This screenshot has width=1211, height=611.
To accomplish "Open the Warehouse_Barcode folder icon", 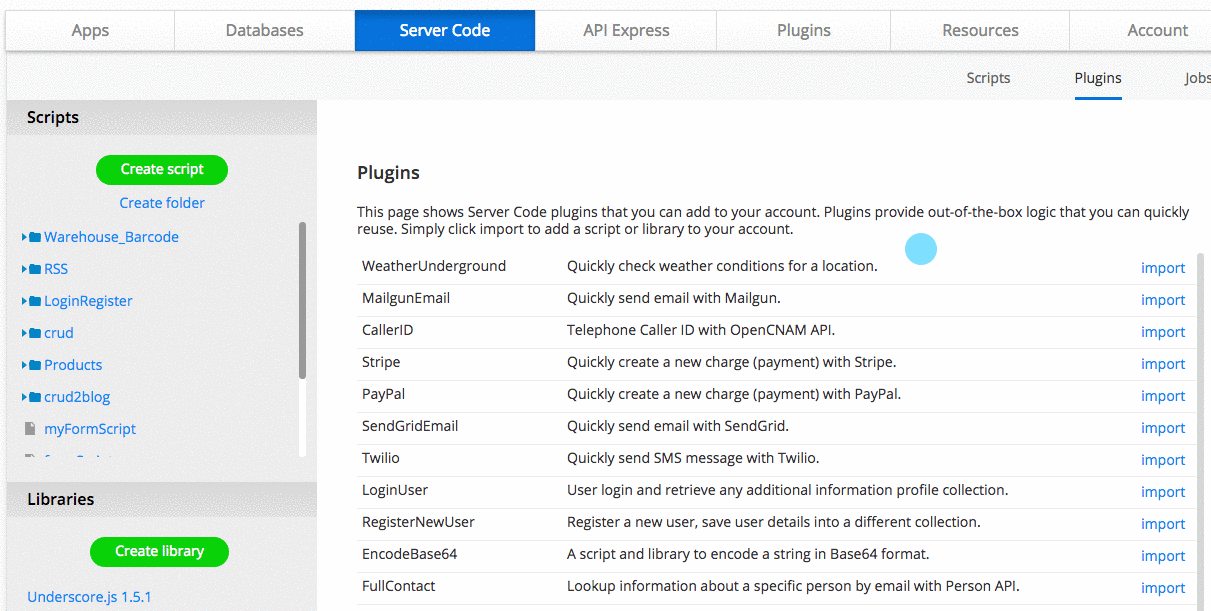I will [x=34, y=236].
